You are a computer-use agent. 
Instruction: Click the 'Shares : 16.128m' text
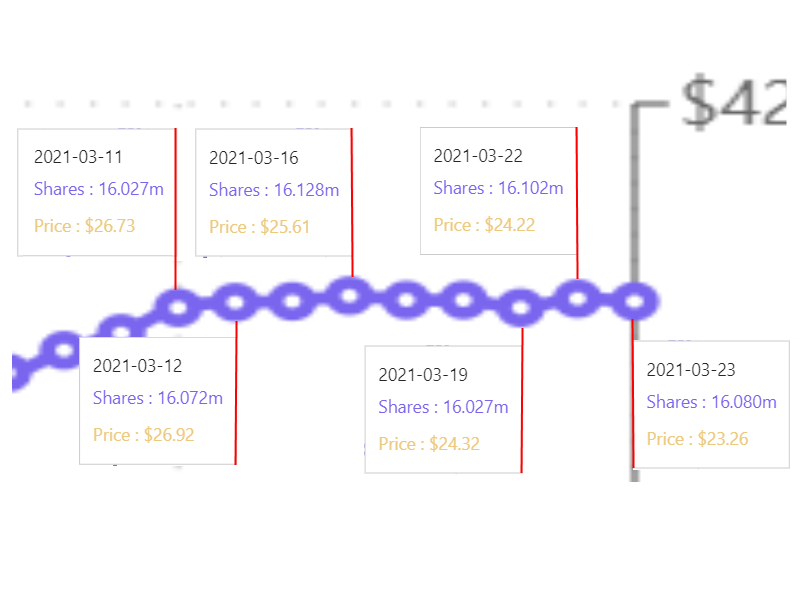(274, 190)
